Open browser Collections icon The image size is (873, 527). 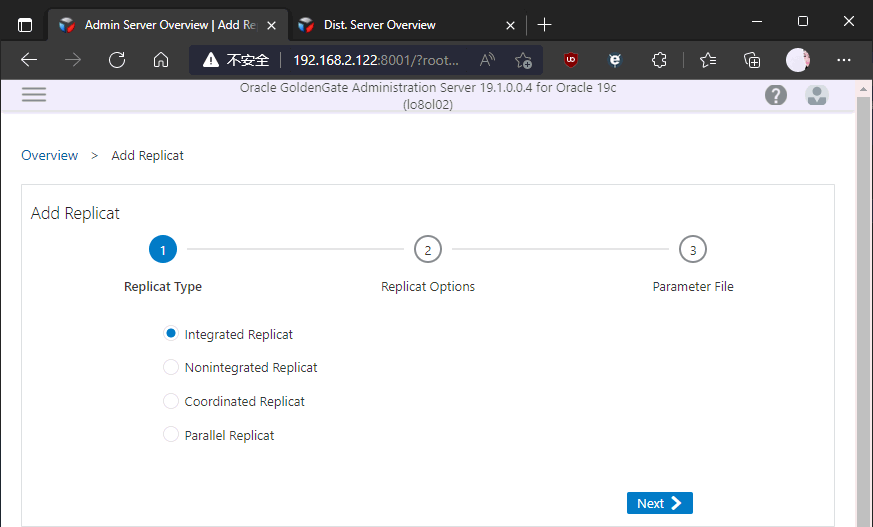coord(753,60)
